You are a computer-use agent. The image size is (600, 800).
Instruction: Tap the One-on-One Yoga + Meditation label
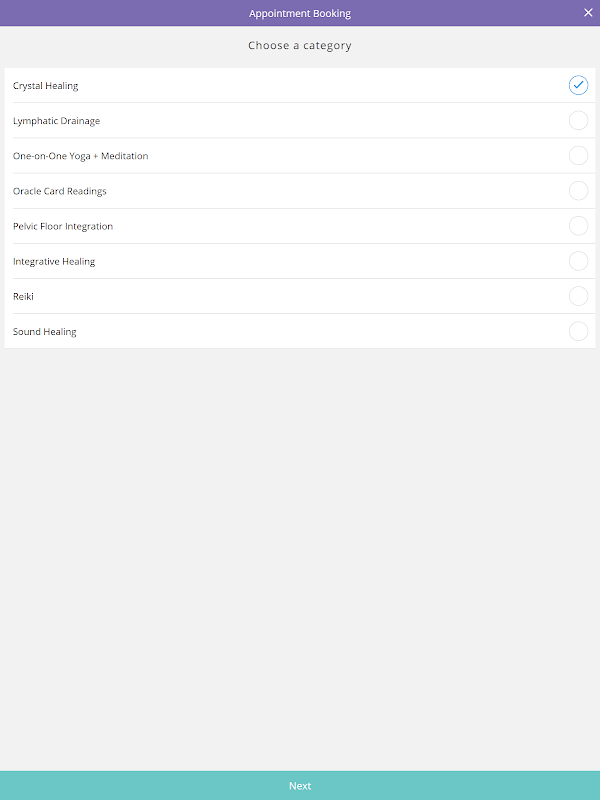tap(80, 156)
